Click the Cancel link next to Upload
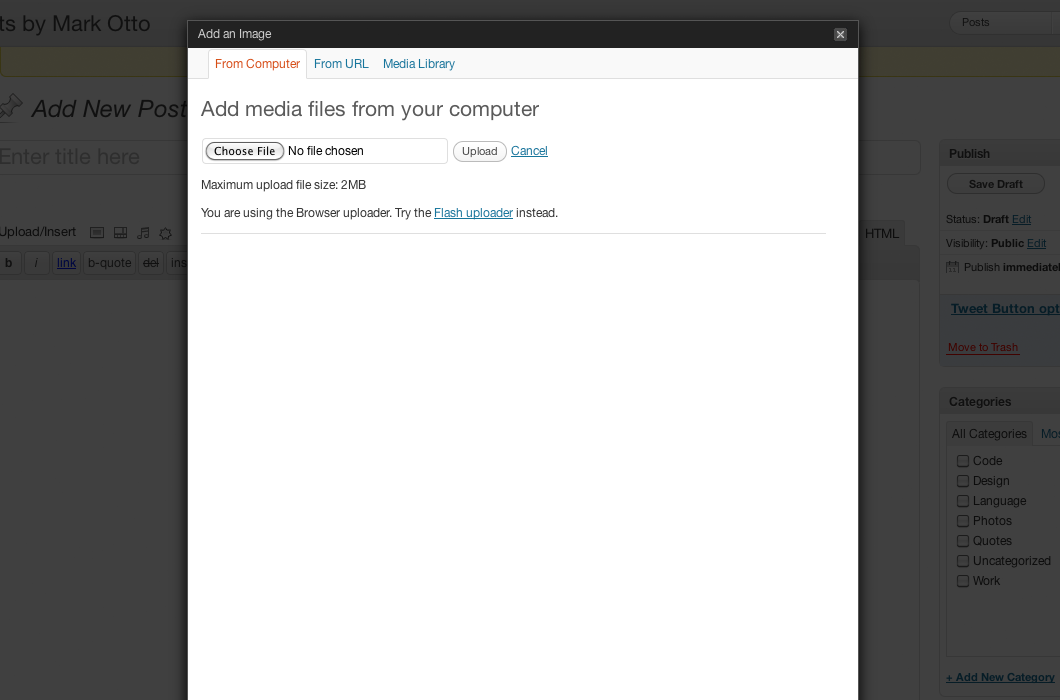This screenshot has height=700, width=1060. (x=529, y=151)
